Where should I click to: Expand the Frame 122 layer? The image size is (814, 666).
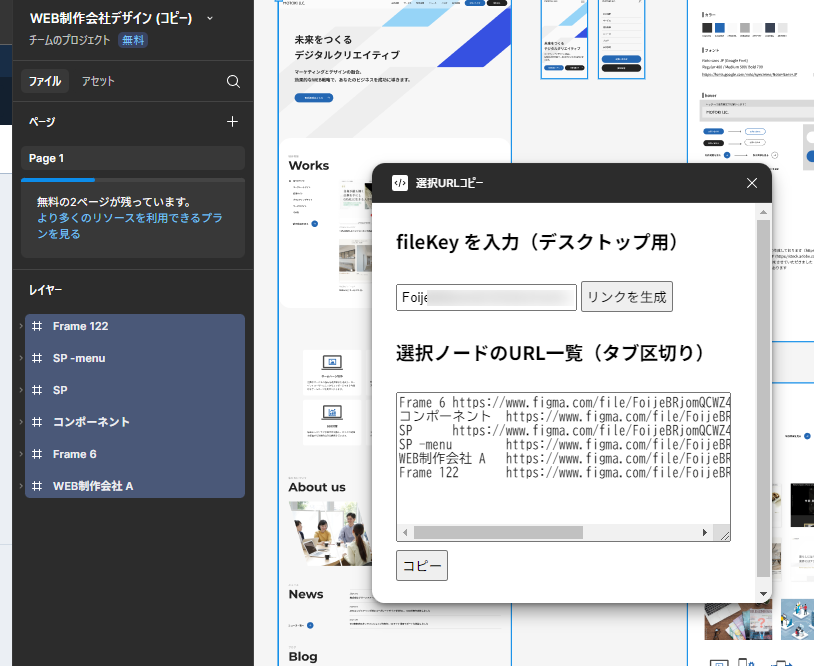pos(22,326)
